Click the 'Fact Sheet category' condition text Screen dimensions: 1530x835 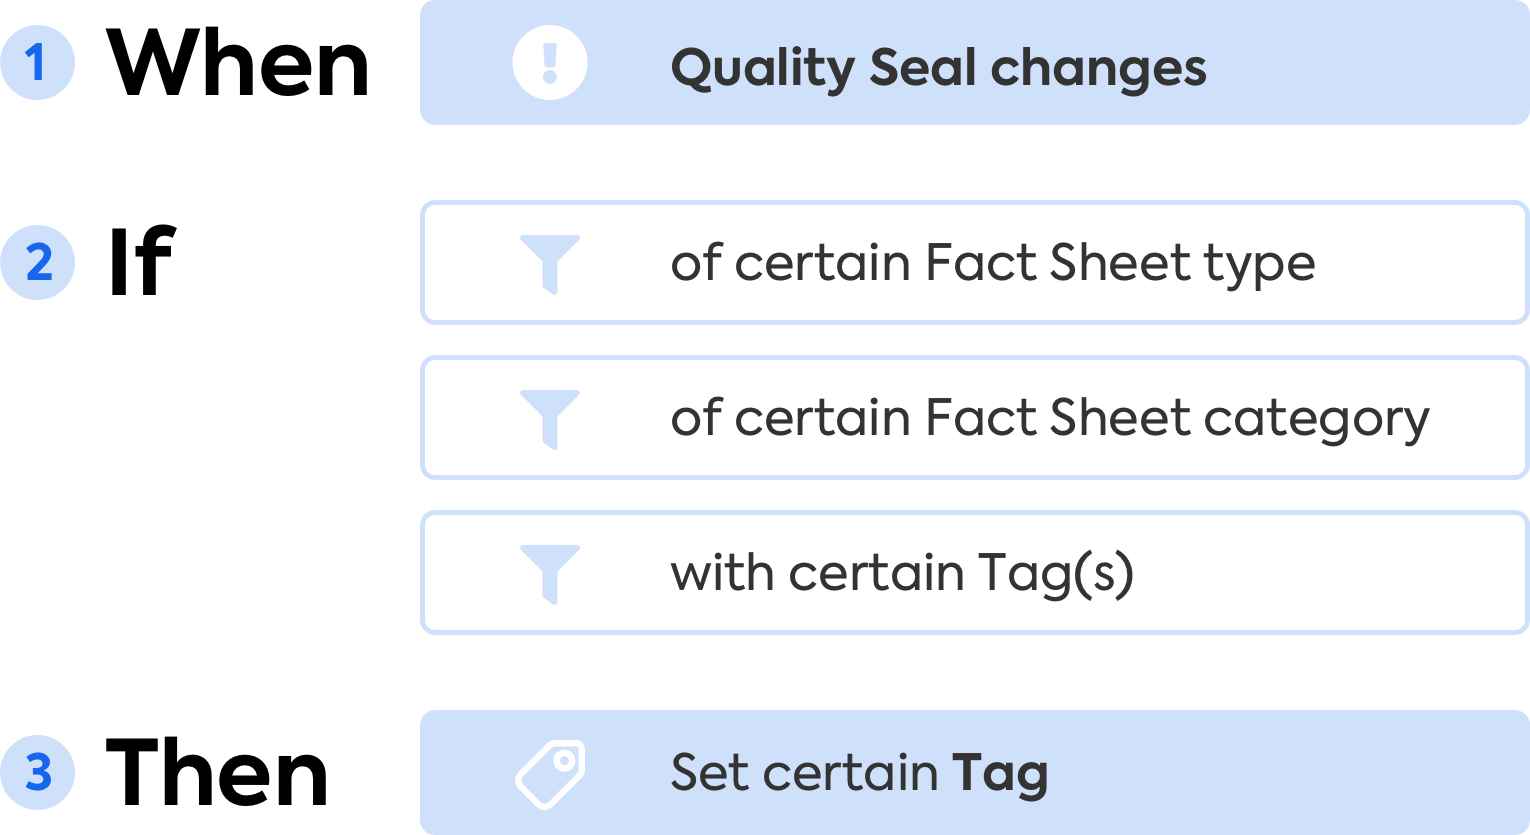[x=1177, y=418]
